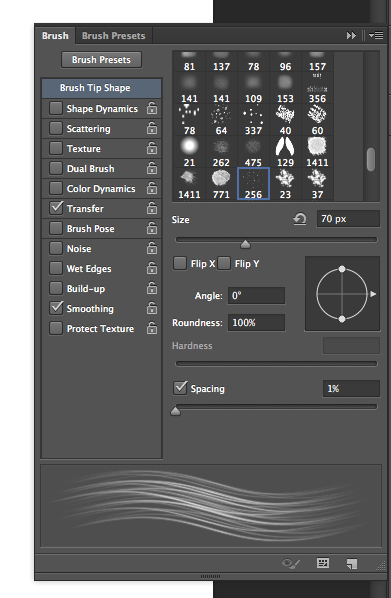Enable Scattering checkbox
Viewport: 391px width, 598px height.
(x=56, y=128)
